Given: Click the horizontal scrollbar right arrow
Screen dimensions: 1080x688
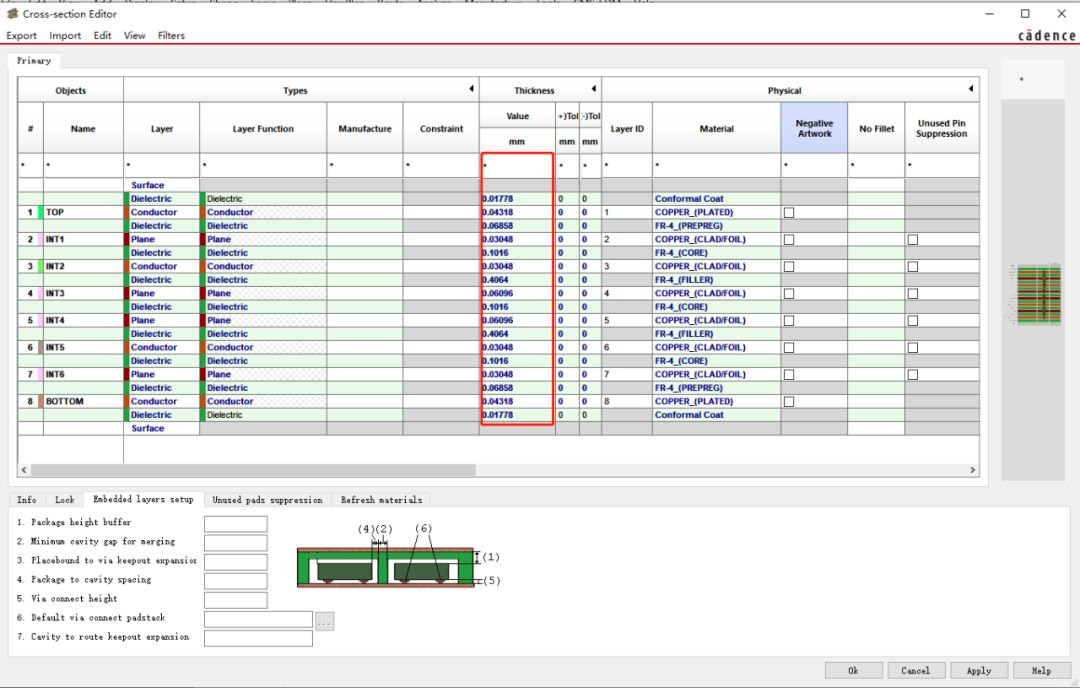Looking at the screenshot, I should click(972, 470).
